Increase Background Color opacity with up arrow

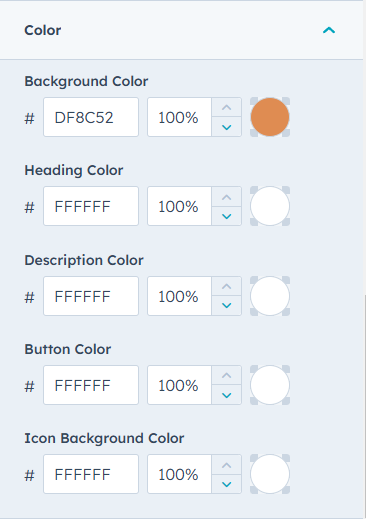[x=227, y=107]
